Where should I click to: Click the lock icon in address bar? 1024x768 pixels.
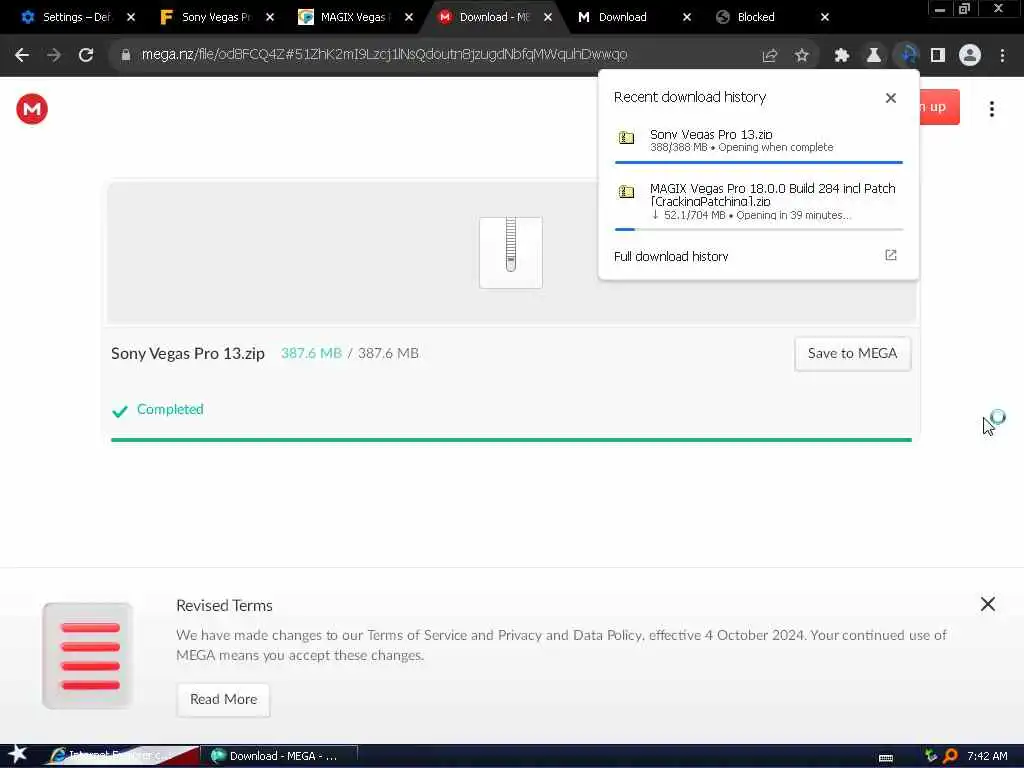point(126,55)
